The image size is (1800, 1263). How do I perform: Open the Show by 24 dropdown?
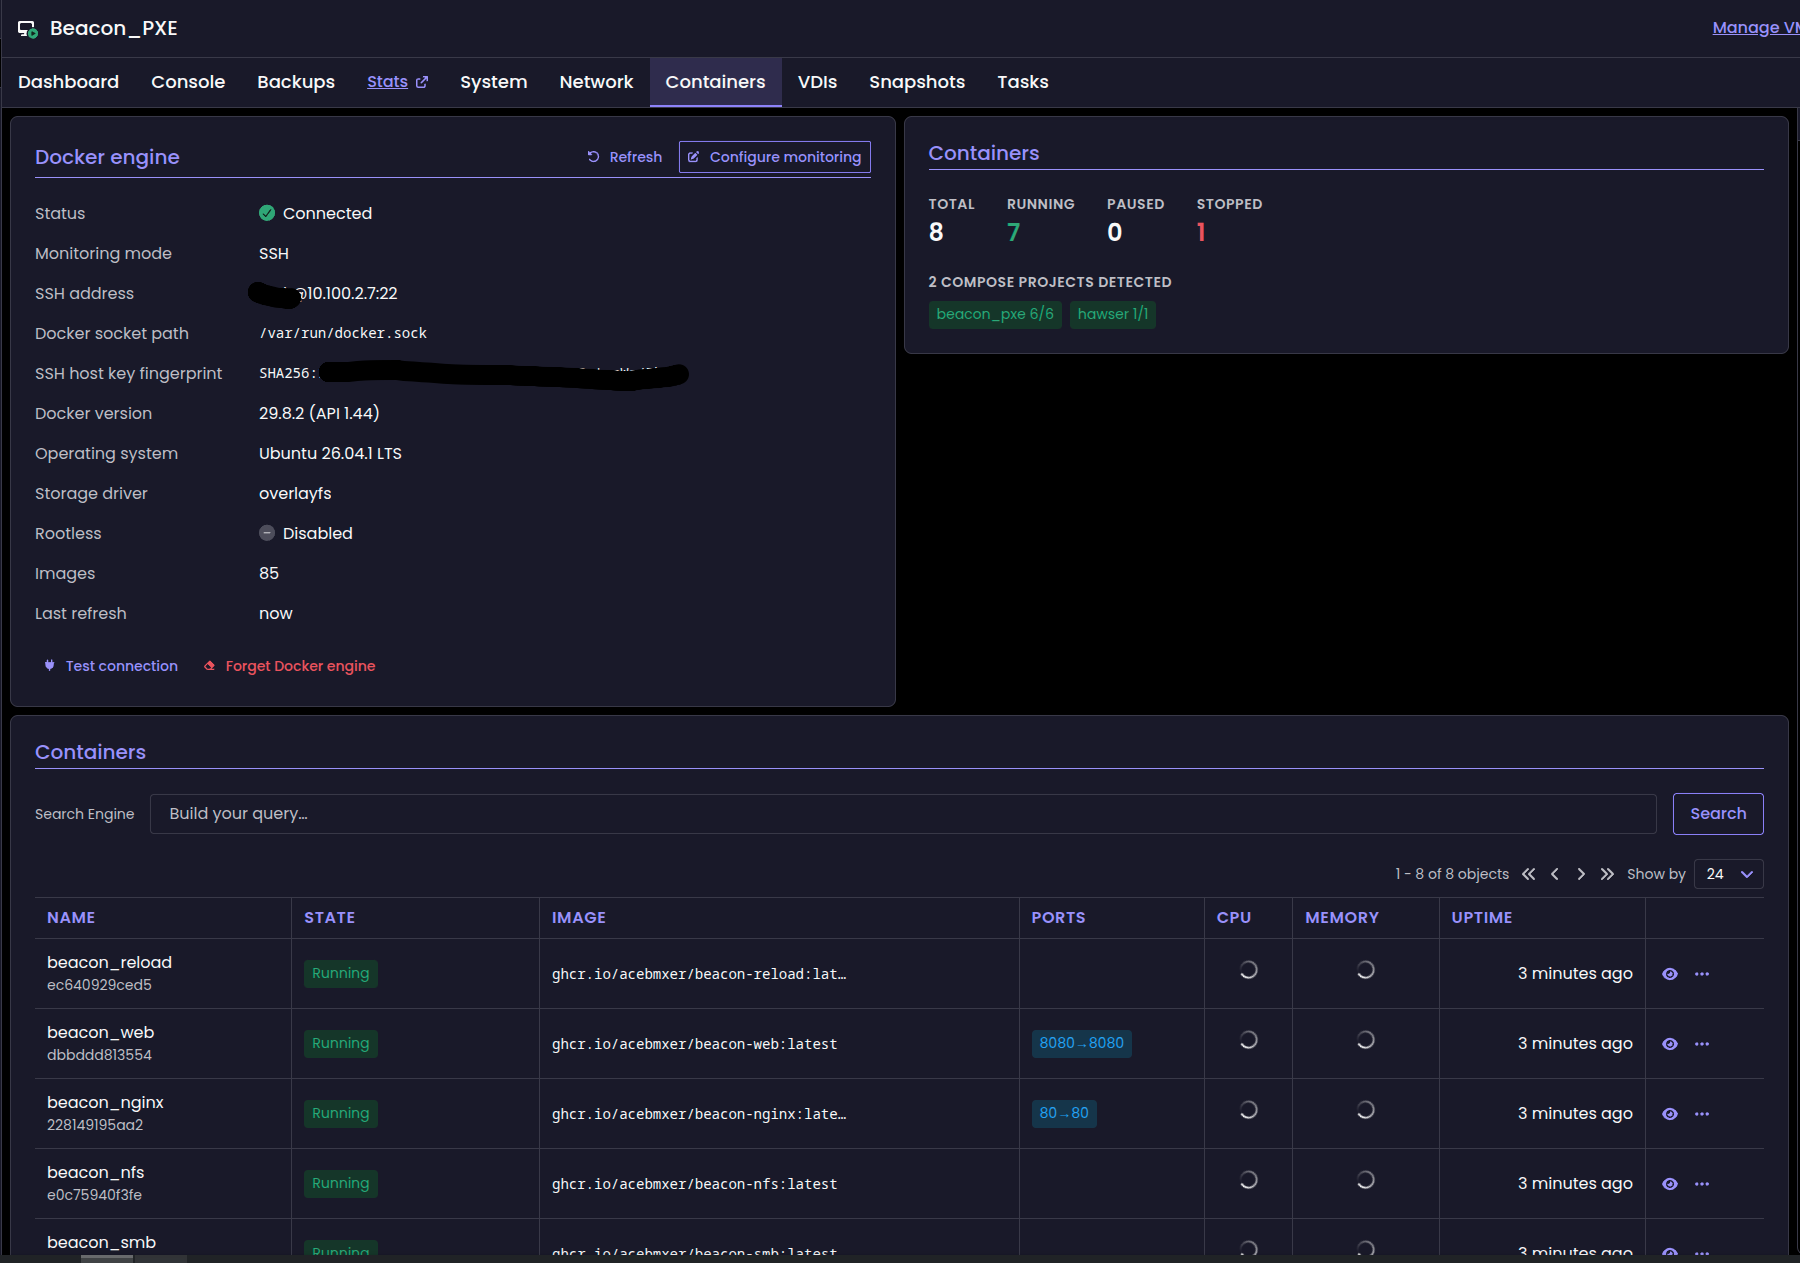[x=1729, y=874]
